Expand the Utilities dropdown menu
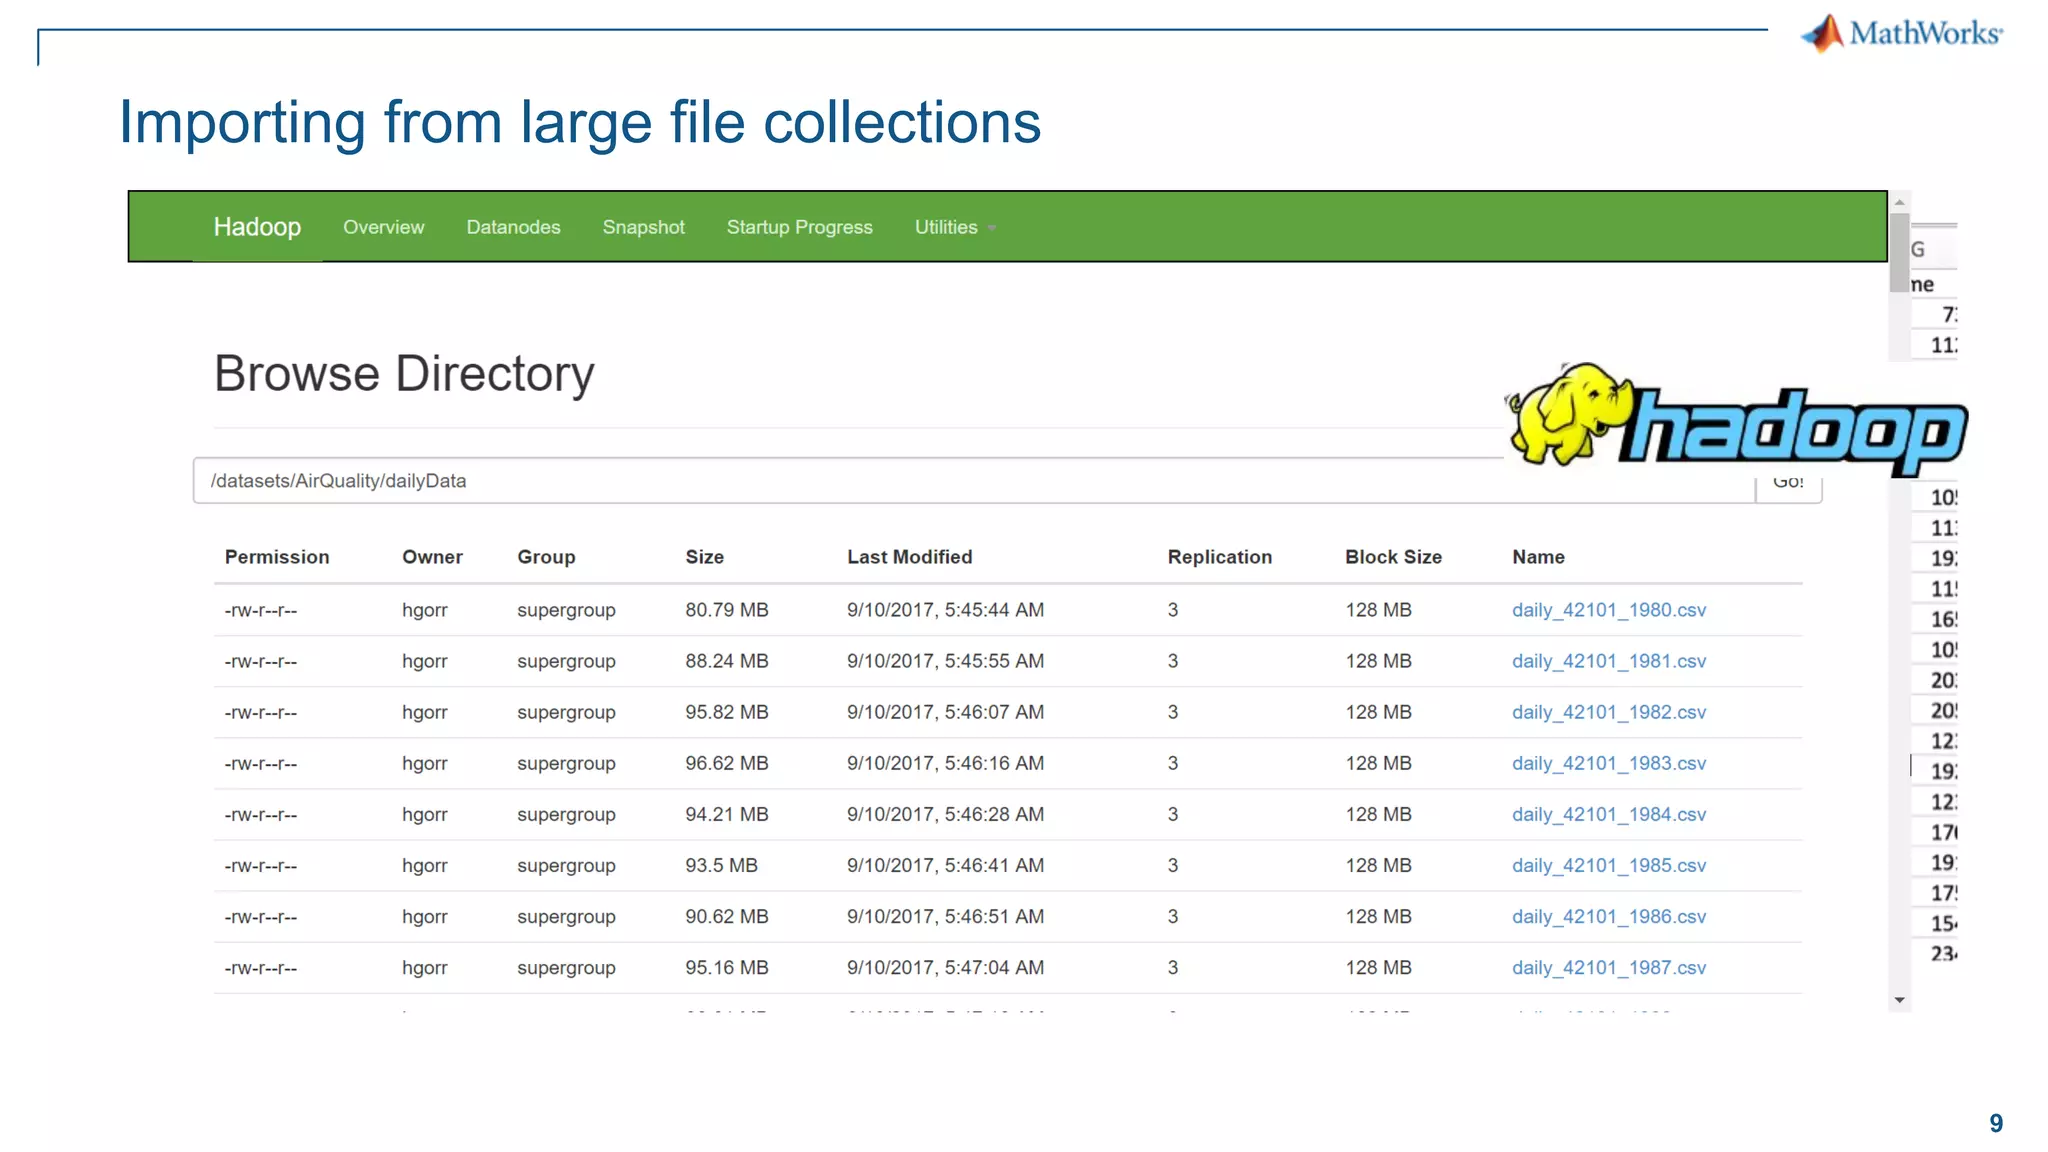The width and height of the screenshot is (2048, 1152). click(x=955, y=227)
